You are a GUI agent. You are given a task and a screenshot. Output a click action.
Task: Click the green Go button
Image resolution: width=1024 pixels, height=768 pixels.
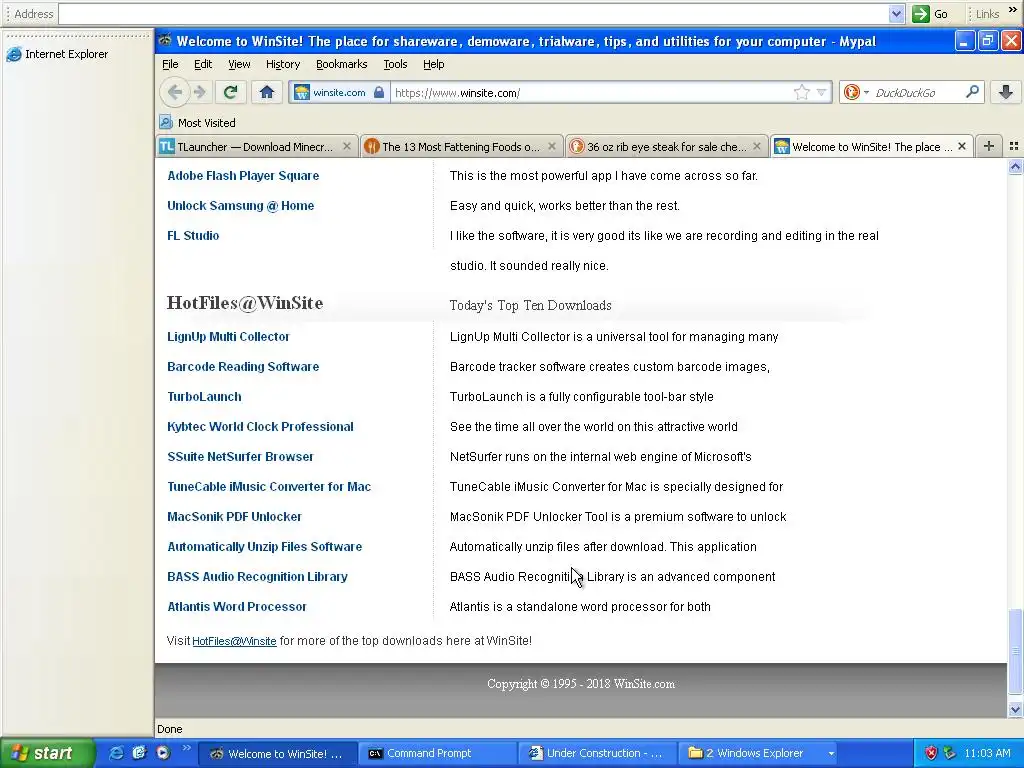coord(930,14)
